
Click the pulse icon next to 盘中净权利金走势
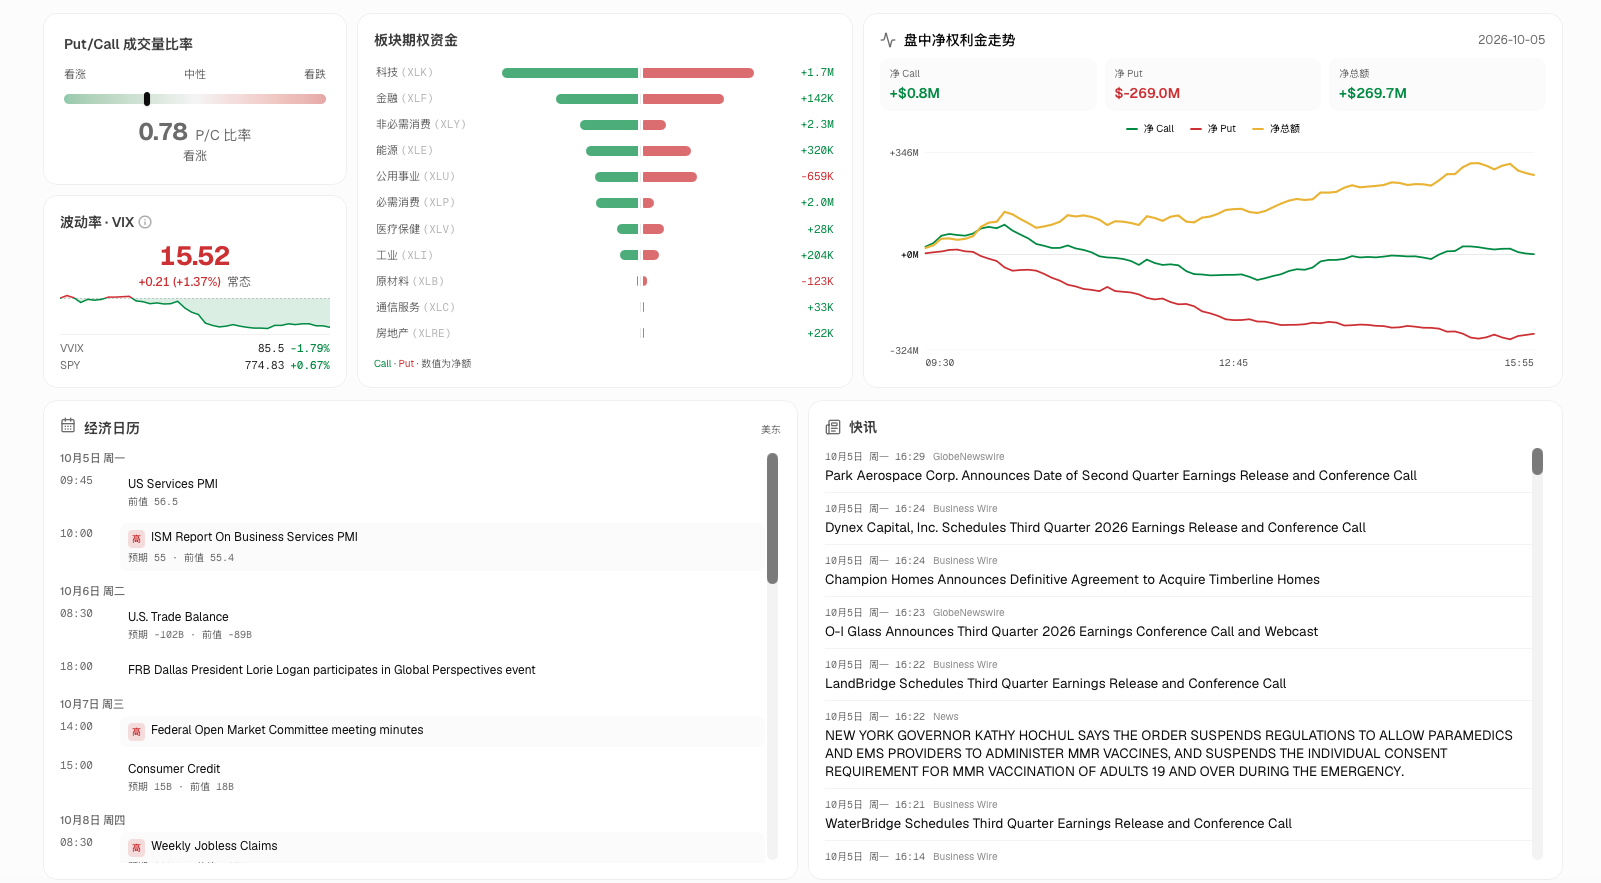[x=888, y=40]
